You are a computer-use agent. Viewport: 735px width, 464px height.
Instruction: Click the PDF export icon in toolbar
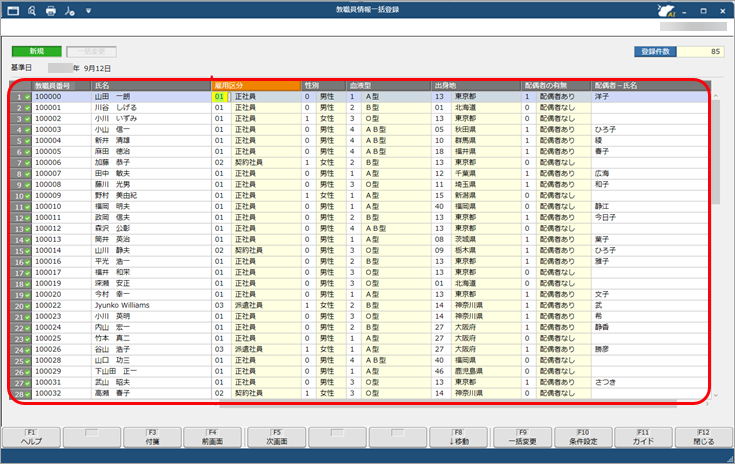68,10
